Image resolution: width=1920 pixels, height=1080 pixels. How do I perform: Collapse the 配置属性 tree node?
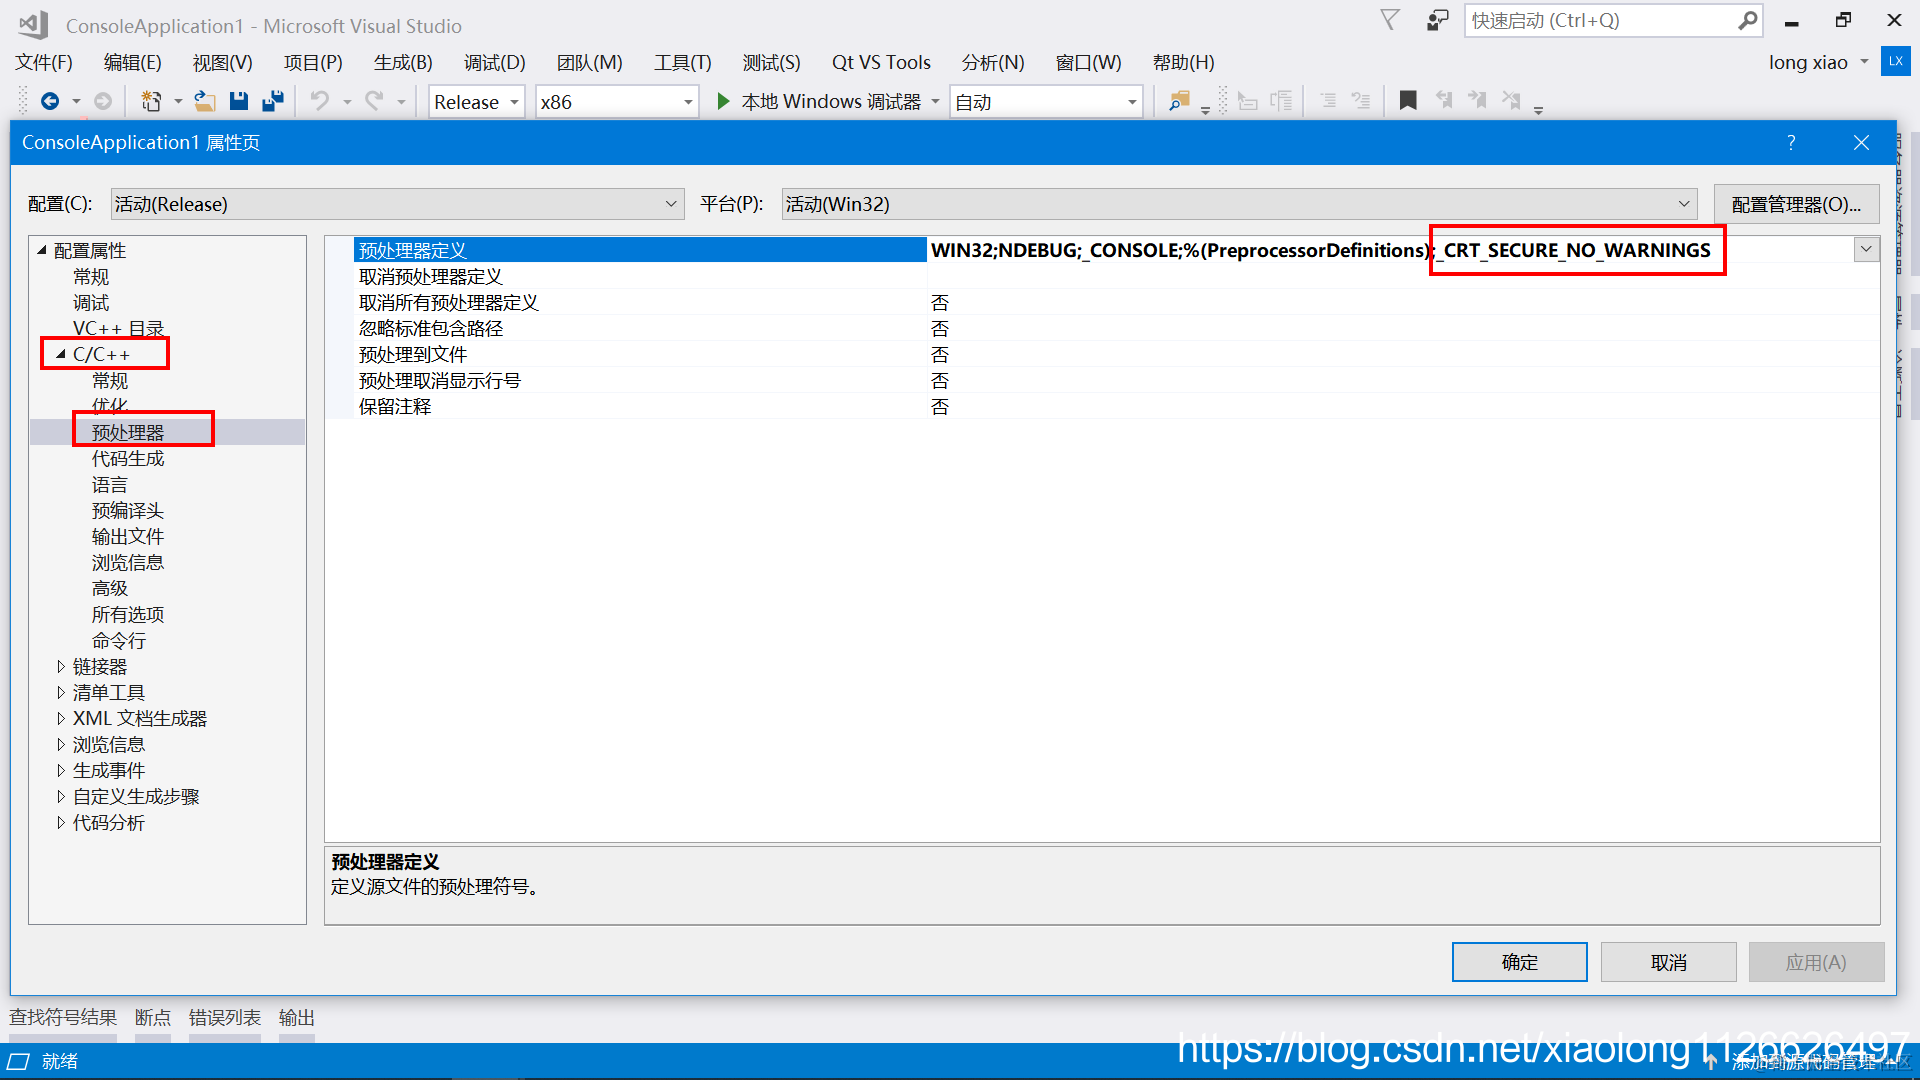(42, 250)
